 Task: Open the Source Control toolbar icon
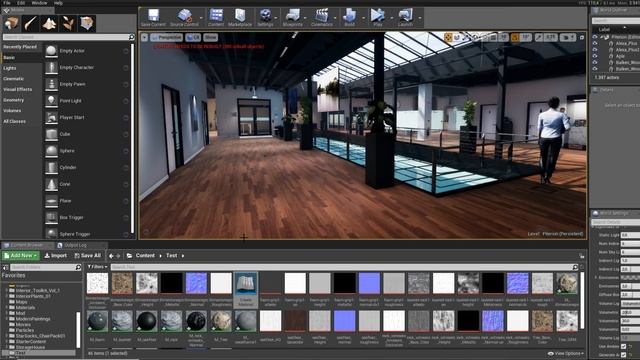click(184, 16)
